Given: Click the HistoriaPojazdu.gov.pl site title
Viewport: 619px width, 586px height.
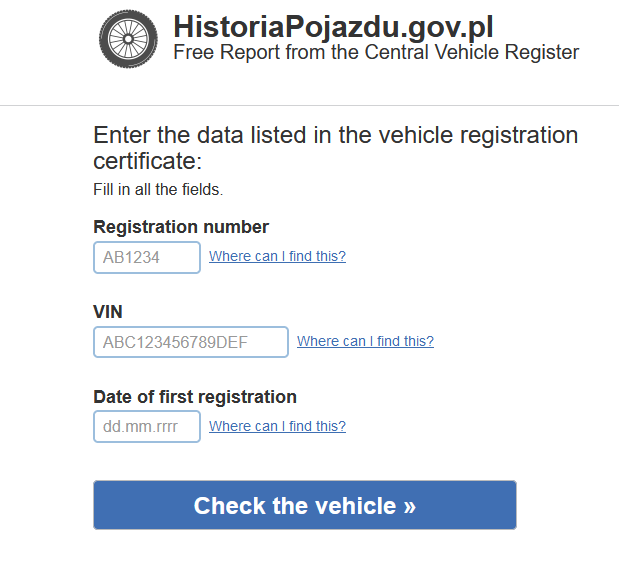Looking at the screenshot, I should coord(333,27).
